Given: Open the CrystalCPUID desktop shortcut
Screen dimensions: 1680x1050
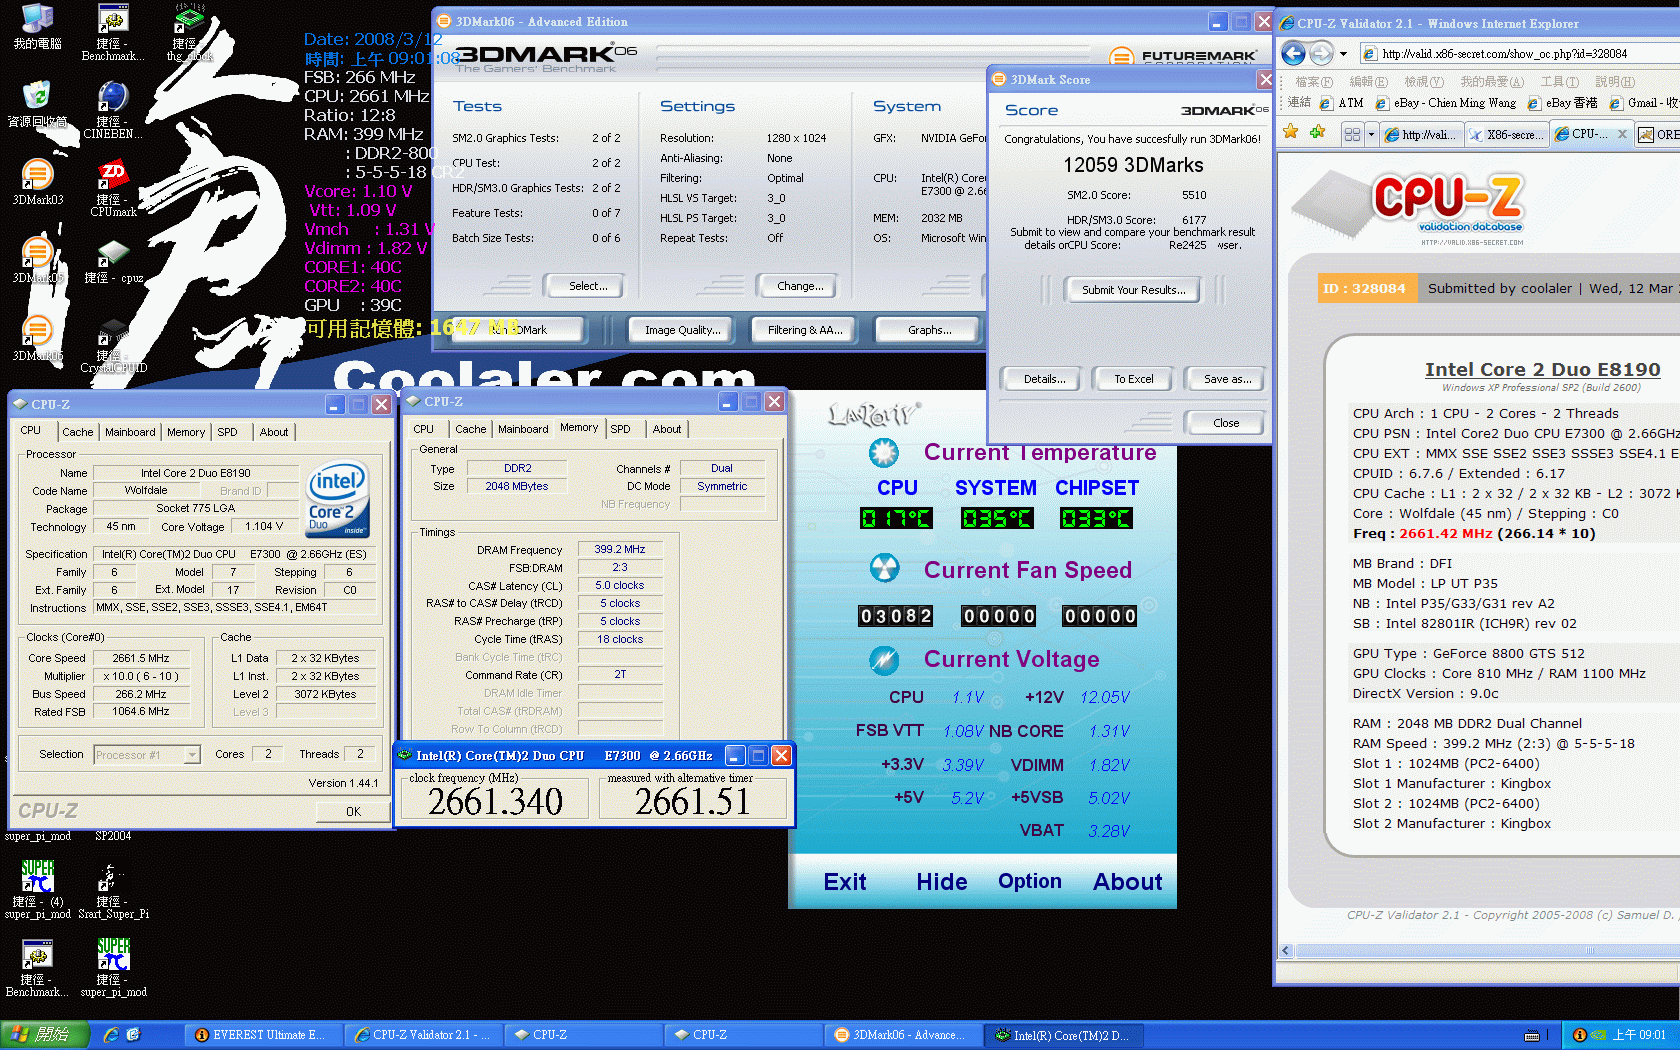Looking at the screenshot, I should (x=113, y=344).
